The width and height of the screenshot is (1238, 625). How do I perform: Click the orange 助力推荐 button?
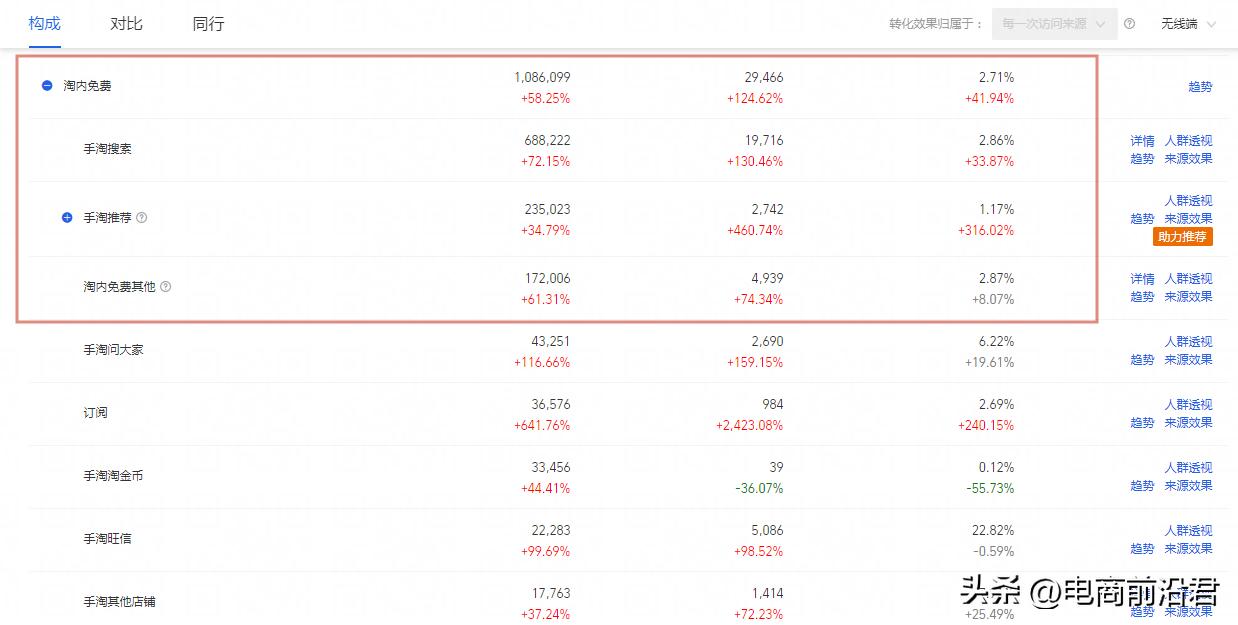point(1183,237)
